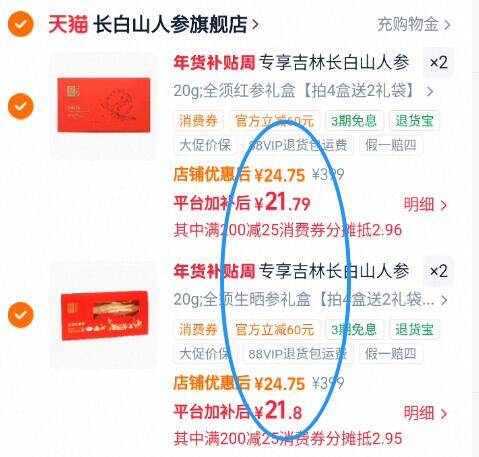The height and width of the screenshot is (457, 479).
Task: Tap the second item's 假一赔四 tag
Action: click(391, 354)
